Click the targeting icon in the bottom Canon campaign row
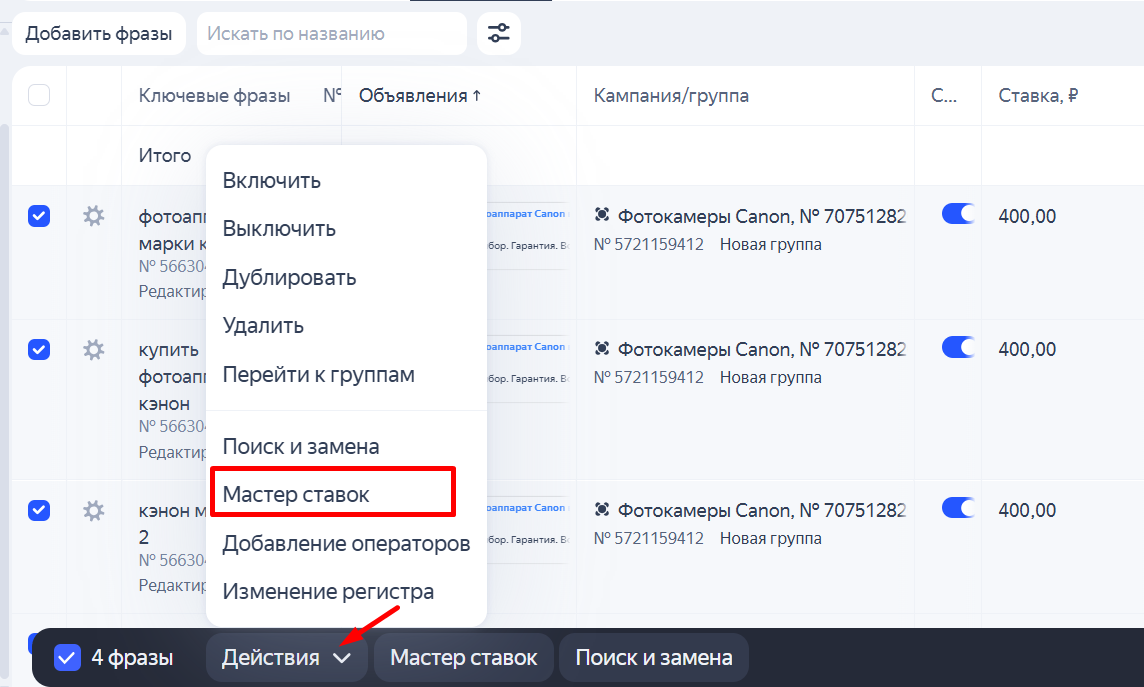This screenshot has height=687, width=1144. [601, 509]
